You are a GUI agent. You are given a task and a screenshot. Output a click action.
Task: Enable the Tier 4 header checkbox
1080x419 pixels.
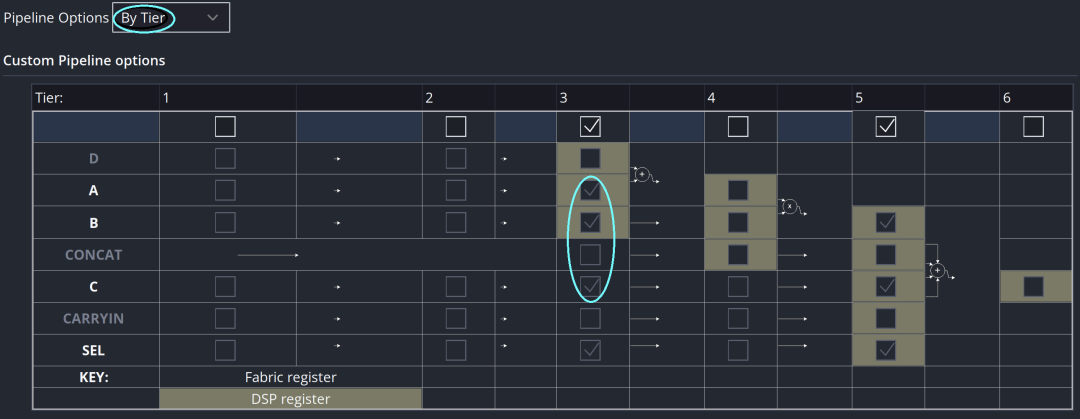coord(738,126)
